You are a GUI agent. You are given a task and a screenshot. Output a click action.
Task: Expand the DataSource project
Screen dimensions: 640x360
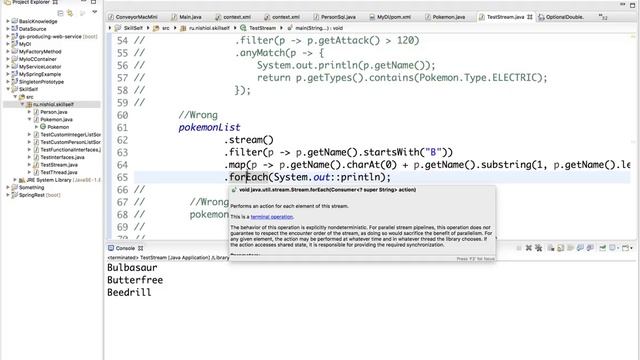pyautogui.click(x=8, y=29)
